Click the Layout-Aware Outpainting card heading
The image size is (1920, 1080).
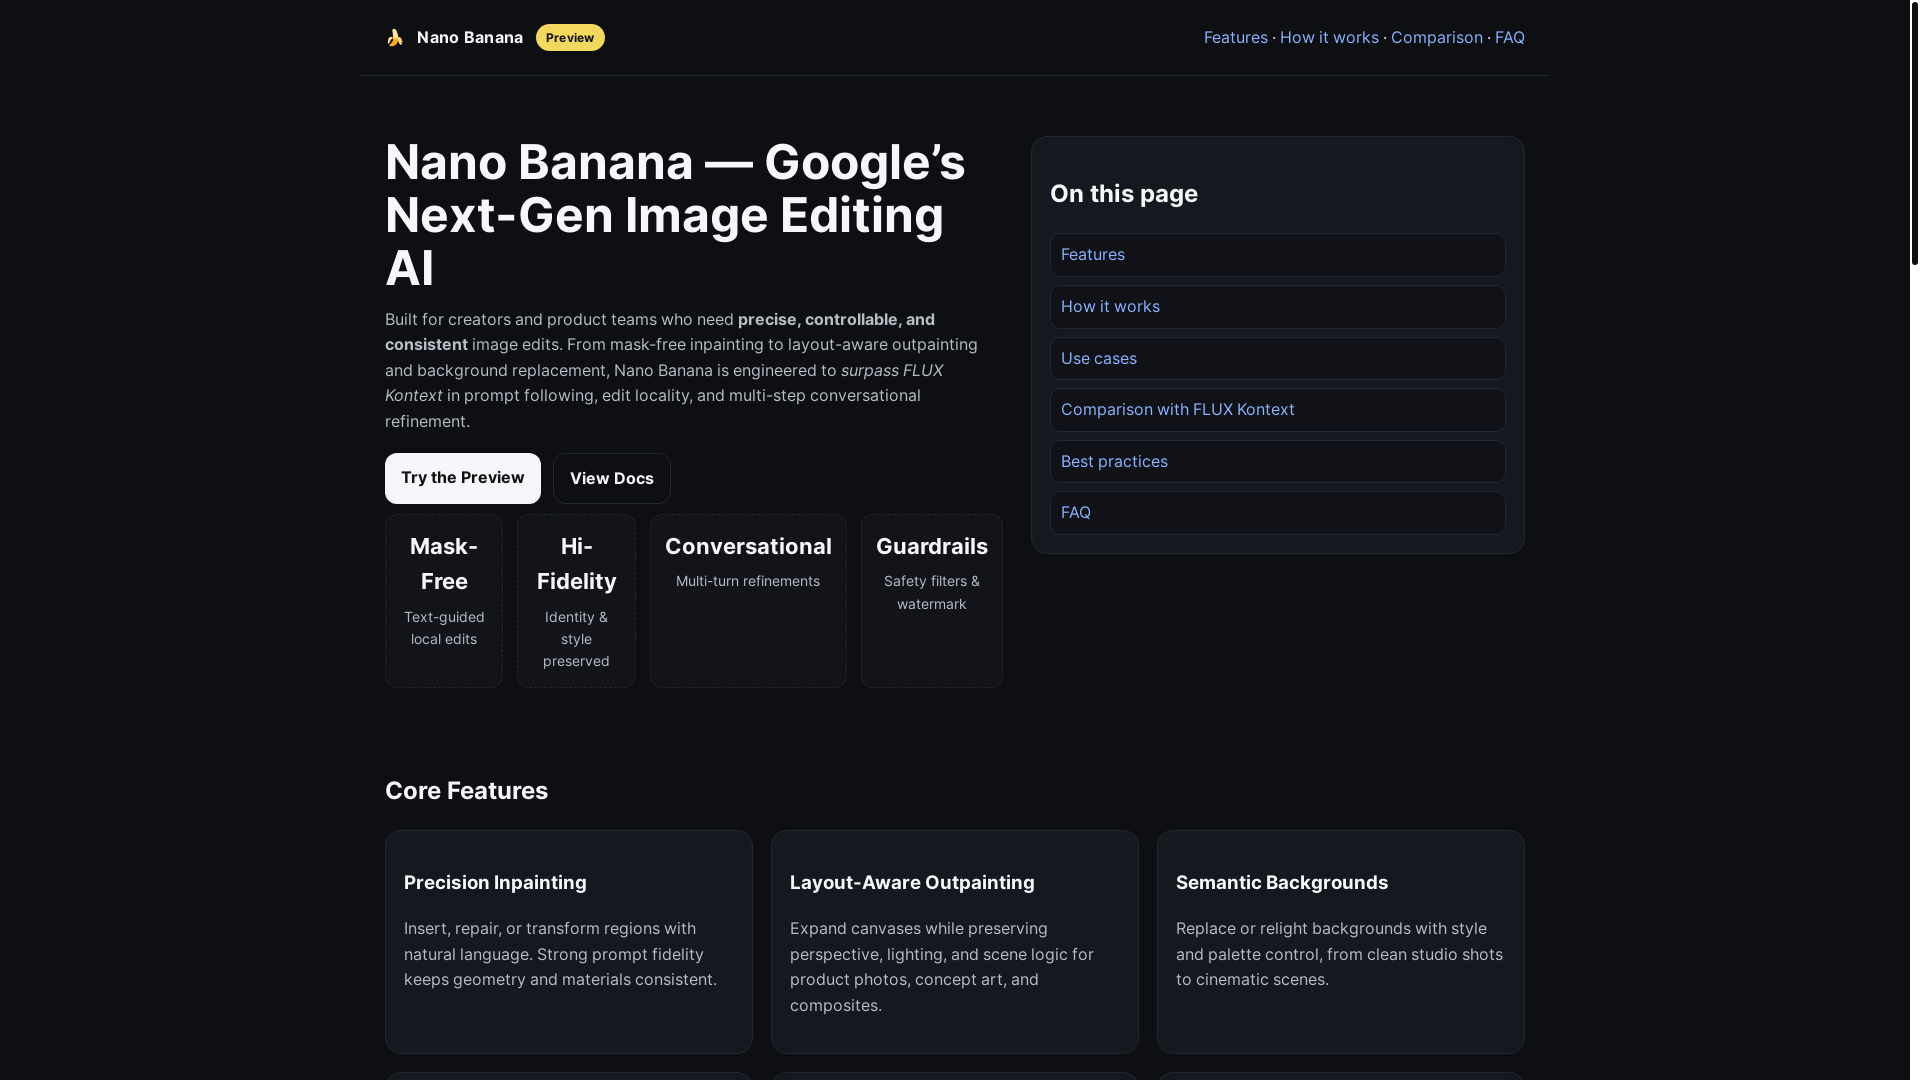pos(912,883)
